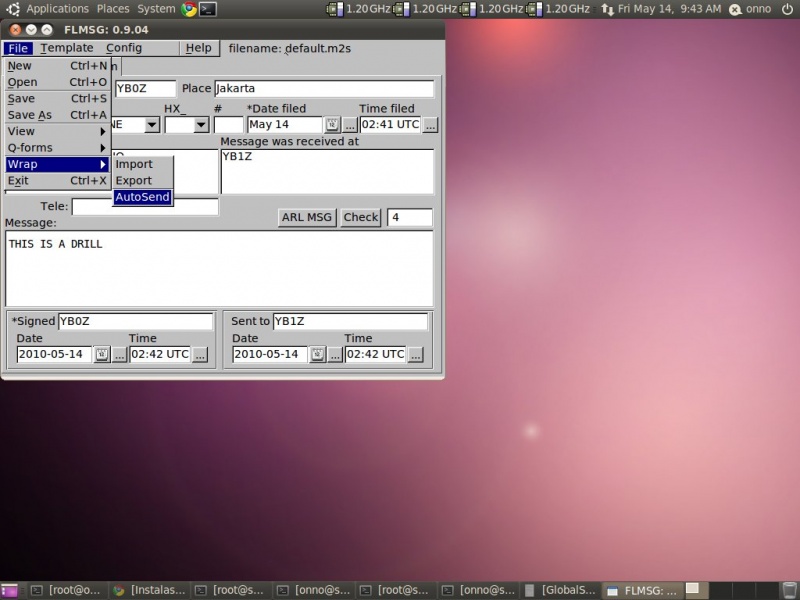Screen dimensions: 800x600
Task: Click the power/shutdown icon in top panel
Action: pos(736,9)
